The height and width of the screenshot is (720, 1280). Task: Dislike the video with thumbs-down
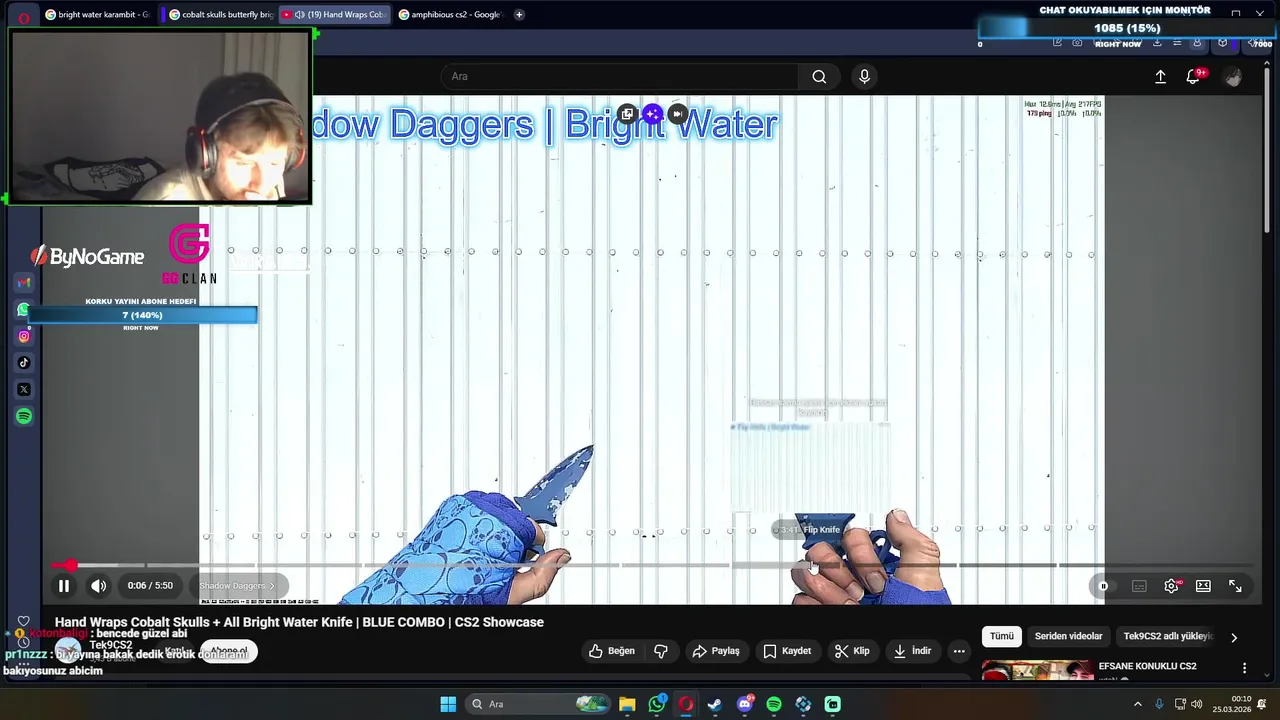pos(661,651)
